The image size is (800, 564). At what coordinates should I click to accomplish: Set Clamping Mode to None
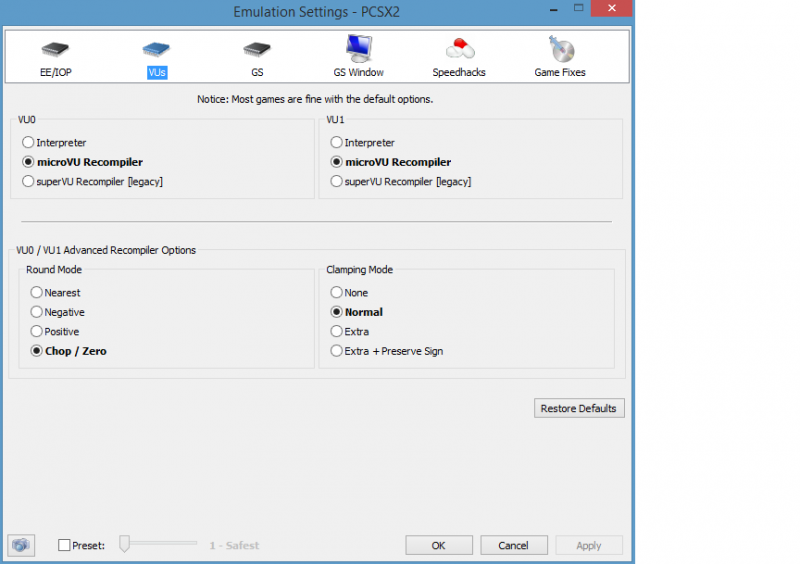(x=337, y=293)
